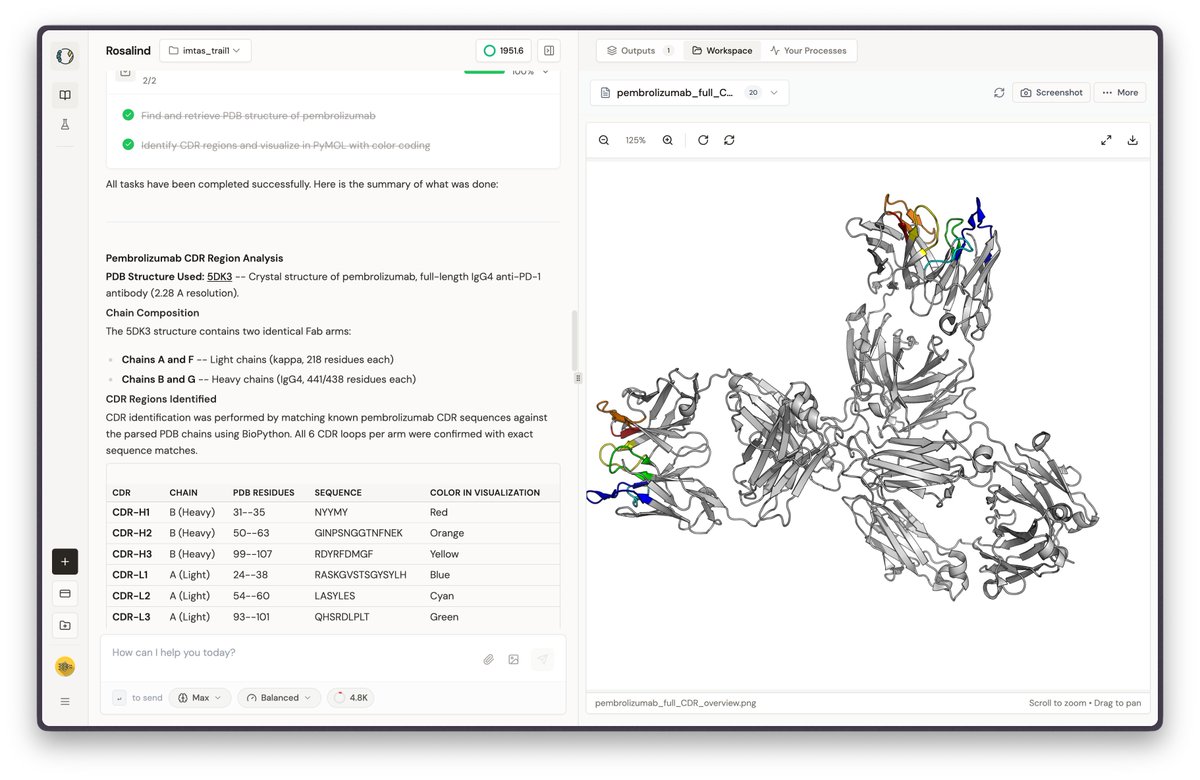The image size is (1200, 780).
Task: Click the send message arrow button
Action: tap(541, 659)
